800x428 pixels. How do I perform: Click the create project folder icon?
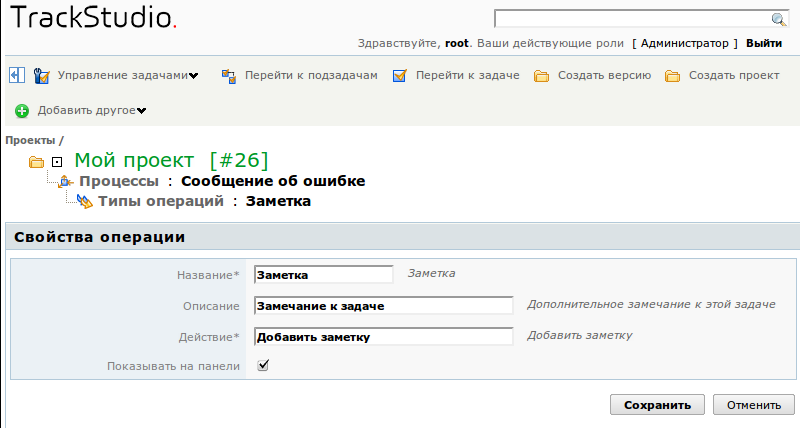point(672,76)
